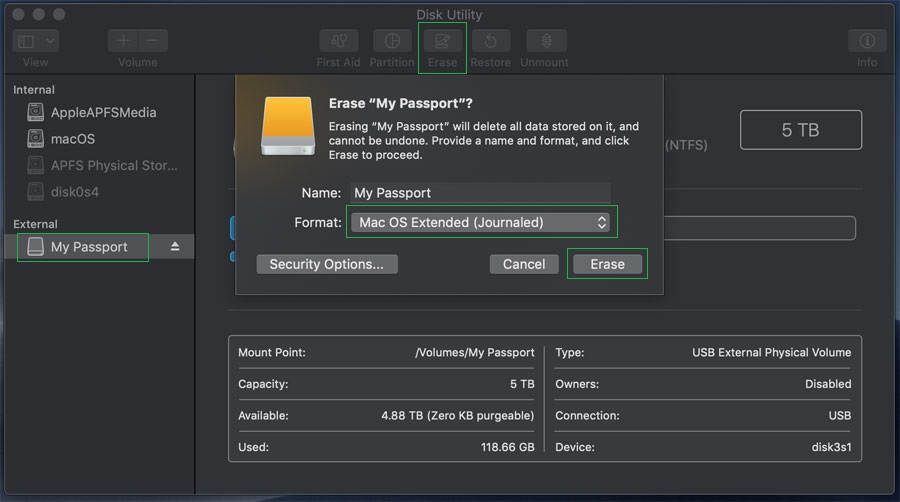Click the First Aid toolbar icon
Viewport: 900px width, 502px height.
tap(339, 41)
